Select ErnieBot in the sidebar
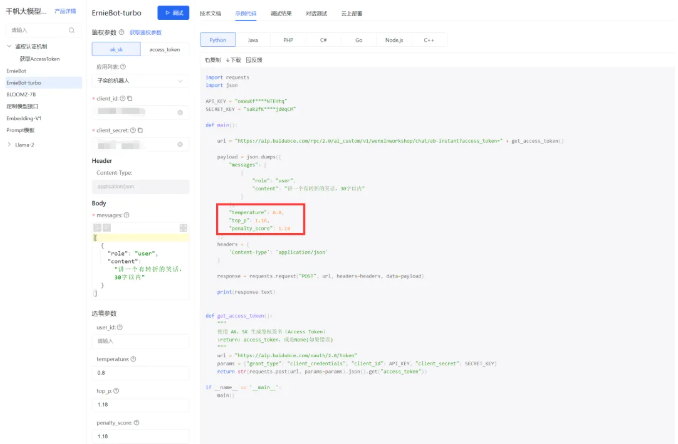Image resolution: width=678 pixels, height=444 pixels. click(16, 71)
